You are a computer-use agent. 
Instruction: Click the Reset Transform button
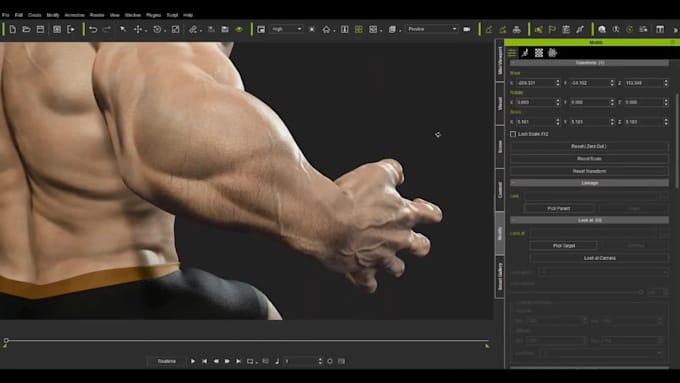(589, 171)
